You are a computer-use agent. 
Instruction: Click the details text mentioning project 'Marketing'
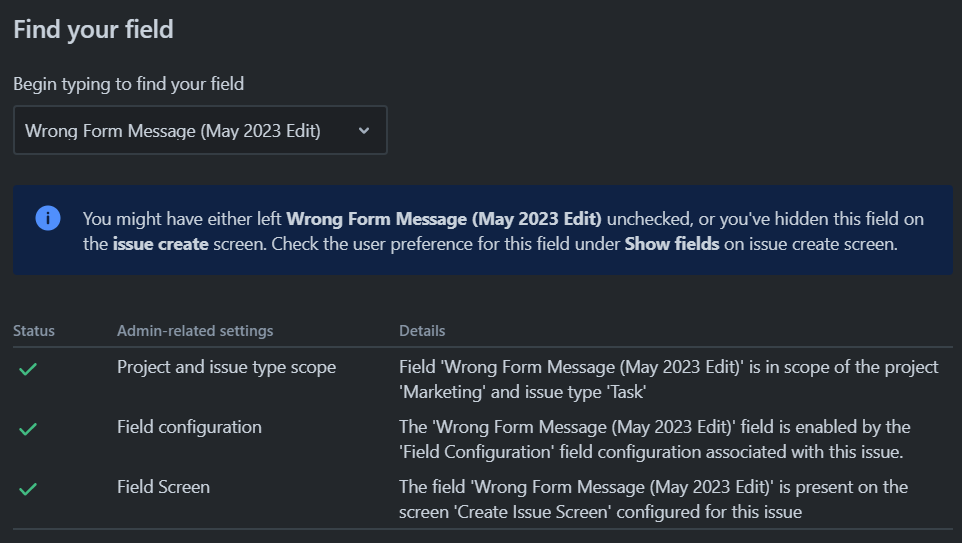click(669, 379)
